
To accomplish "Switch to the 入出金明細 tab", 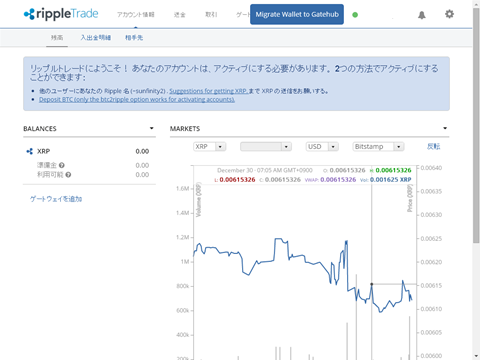I will click(x=96, y=38).
